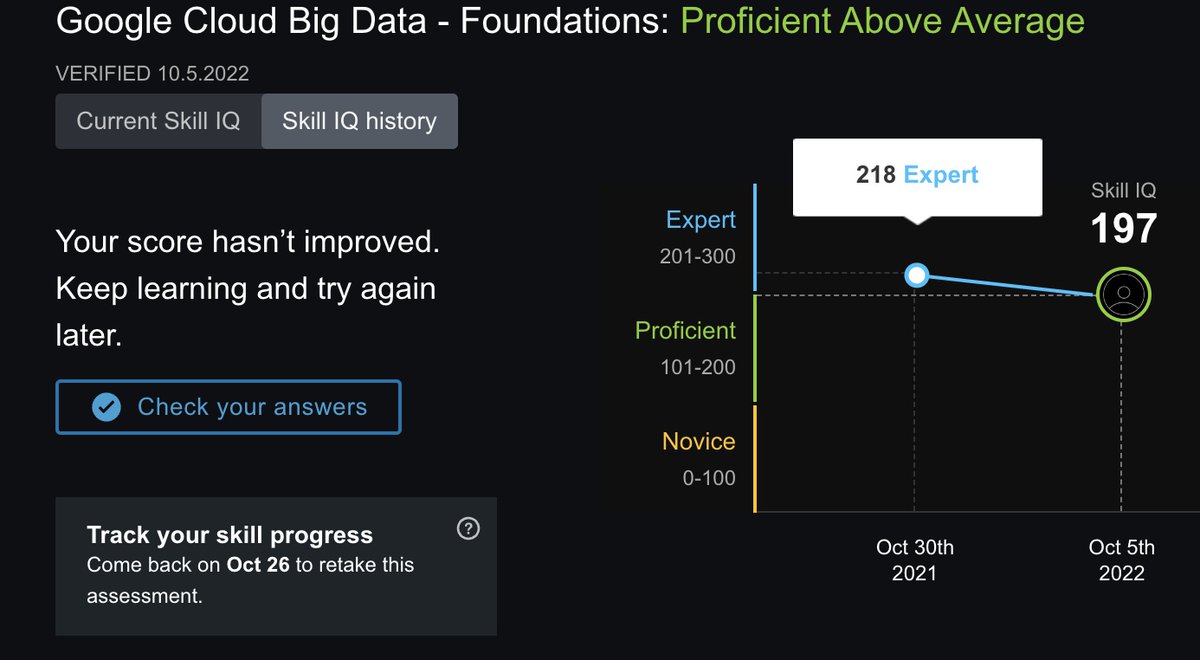Select the Novice level label

pos(698,441)
